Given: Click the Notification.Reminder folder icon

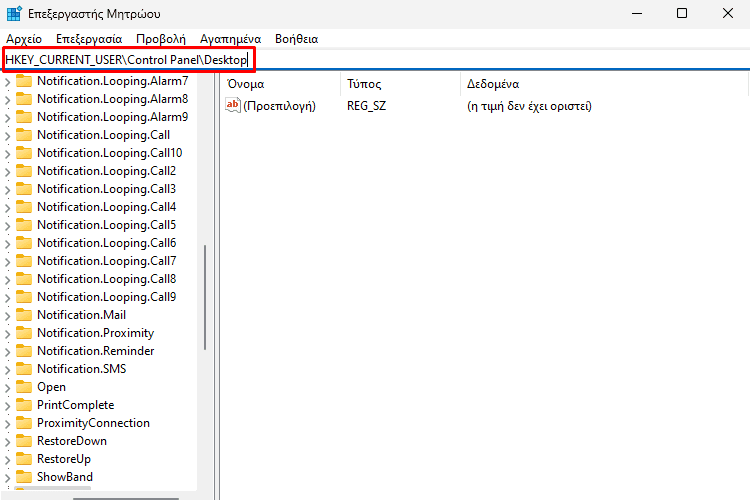Looking at the screenshot, I should pyautogui.click(x=24, y=351).
